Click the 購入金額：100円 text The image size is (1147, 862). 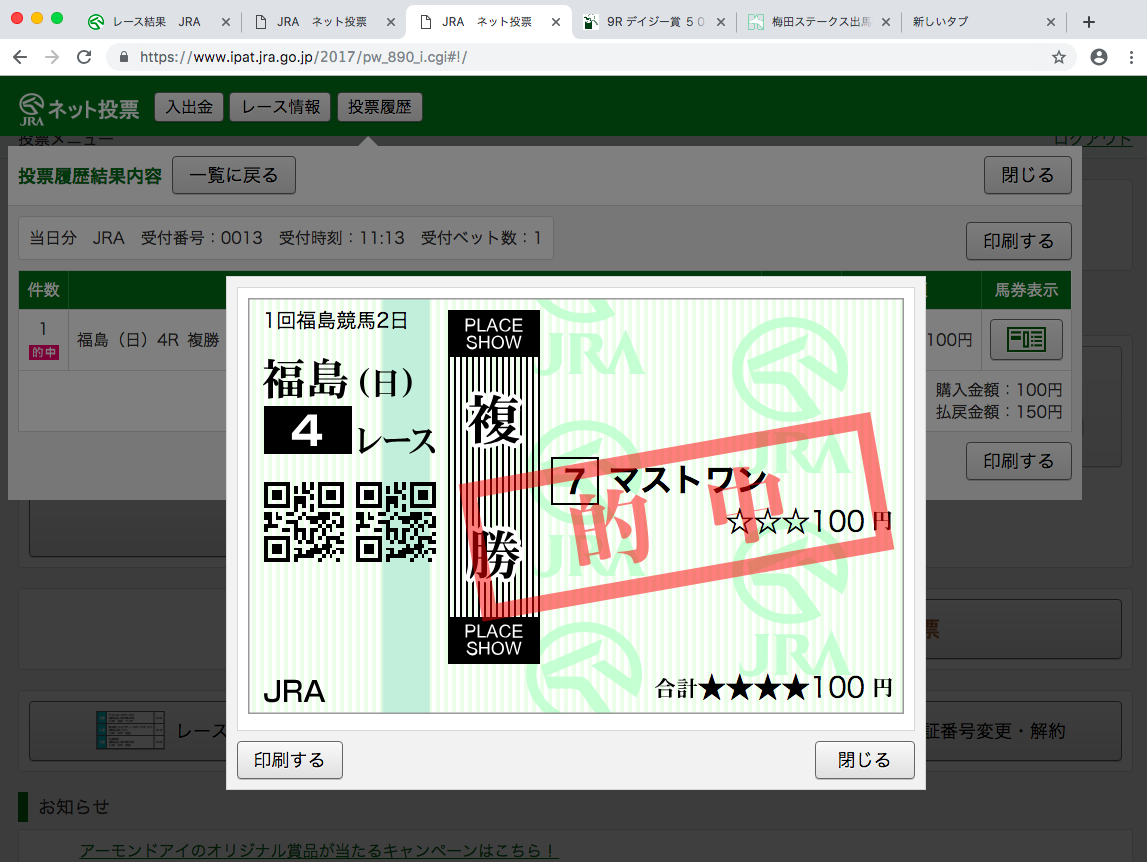tap(999, 390)
